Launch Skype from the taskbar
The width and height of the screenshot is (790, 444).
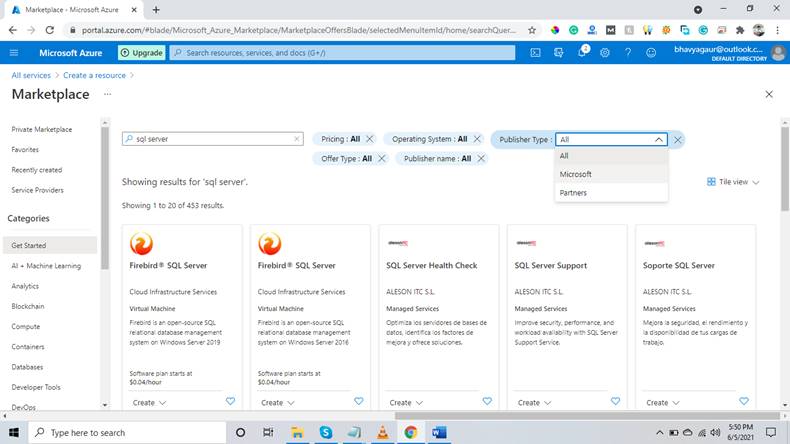click(x=325, y=432)
